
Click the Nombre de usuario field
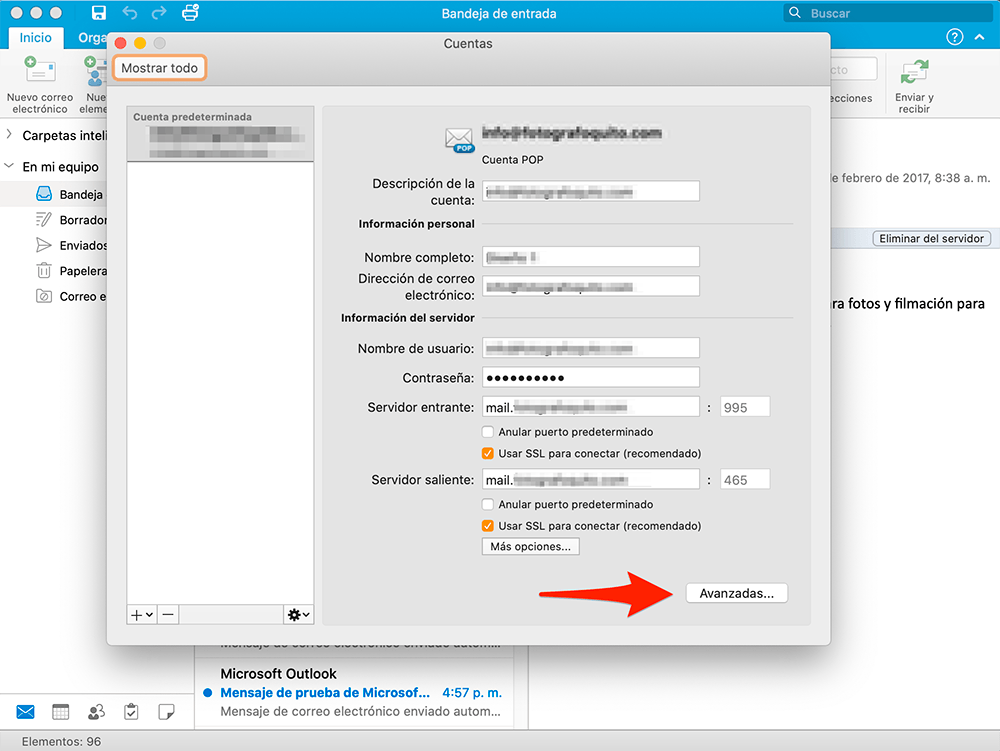coord(591,348)
